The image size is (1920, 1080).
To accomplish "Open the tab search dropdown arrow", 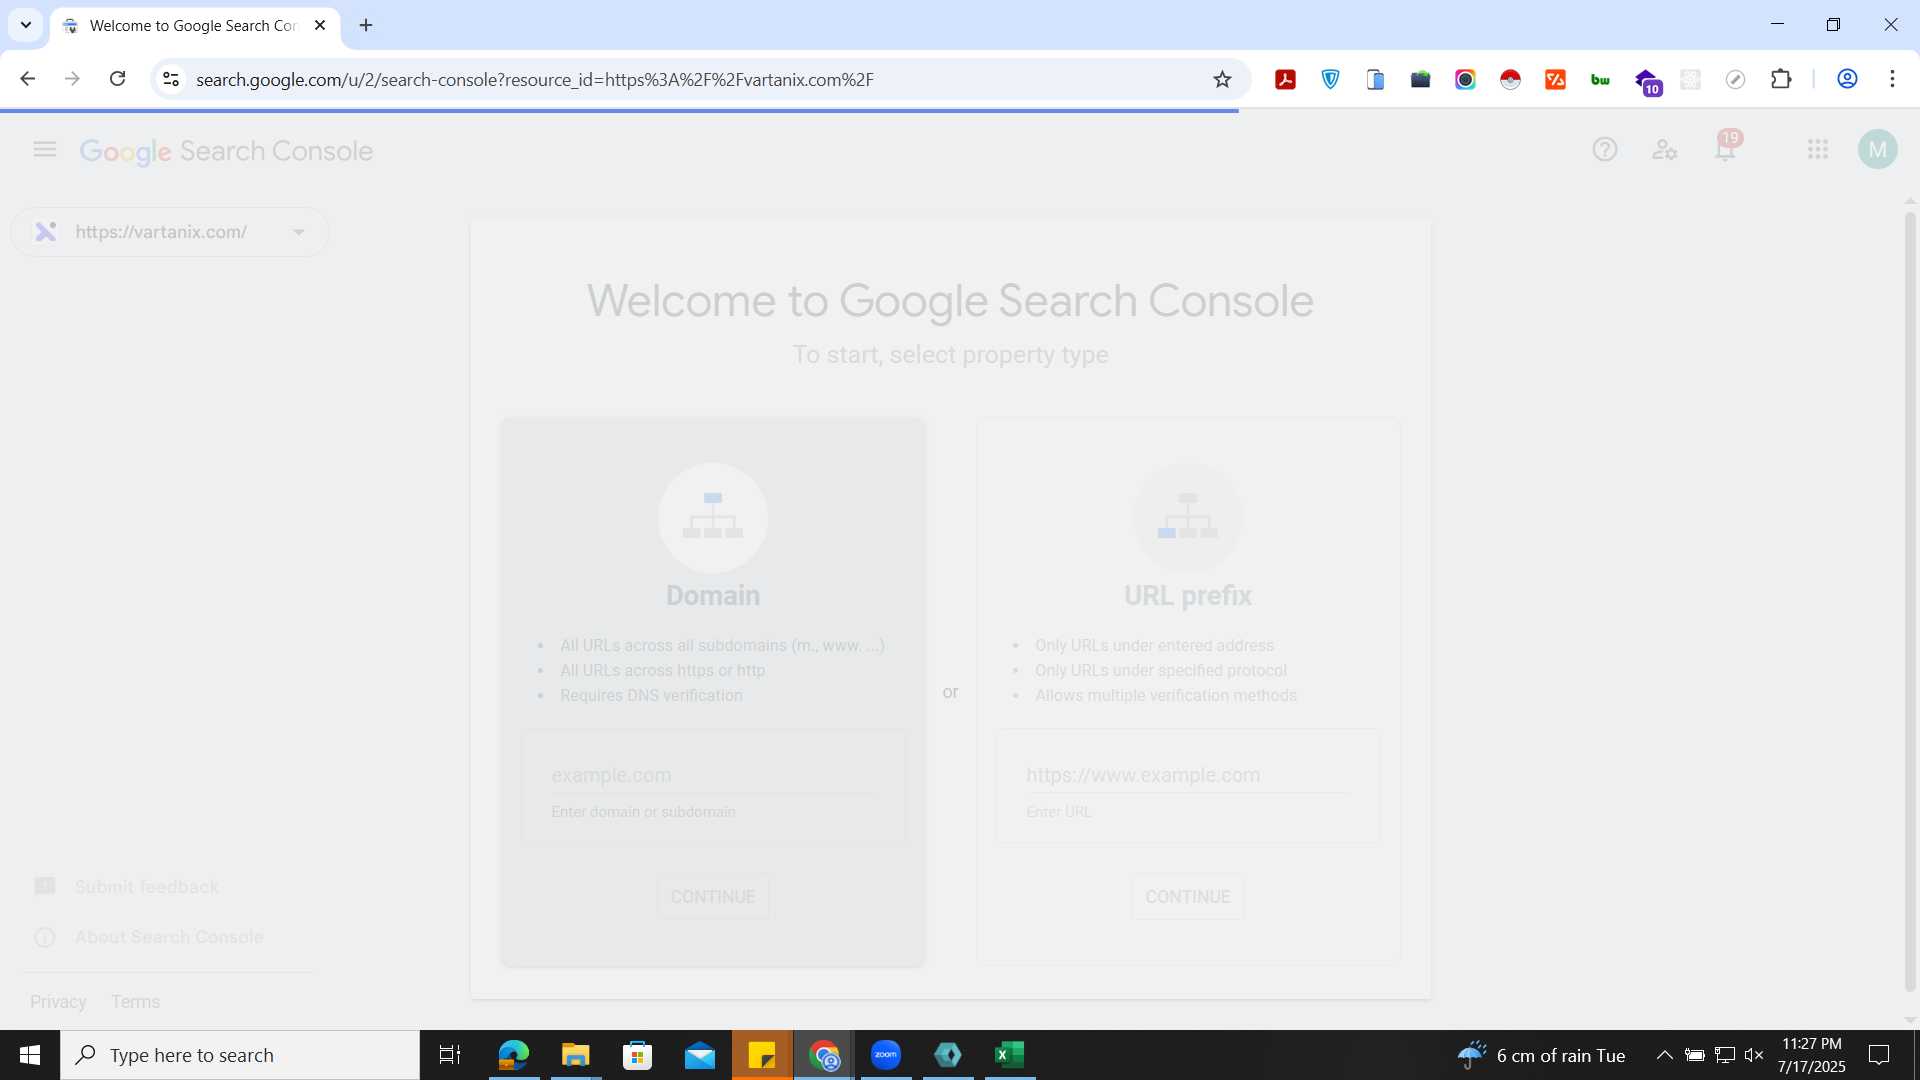I will pyautogui.click(x=26, y=25).
